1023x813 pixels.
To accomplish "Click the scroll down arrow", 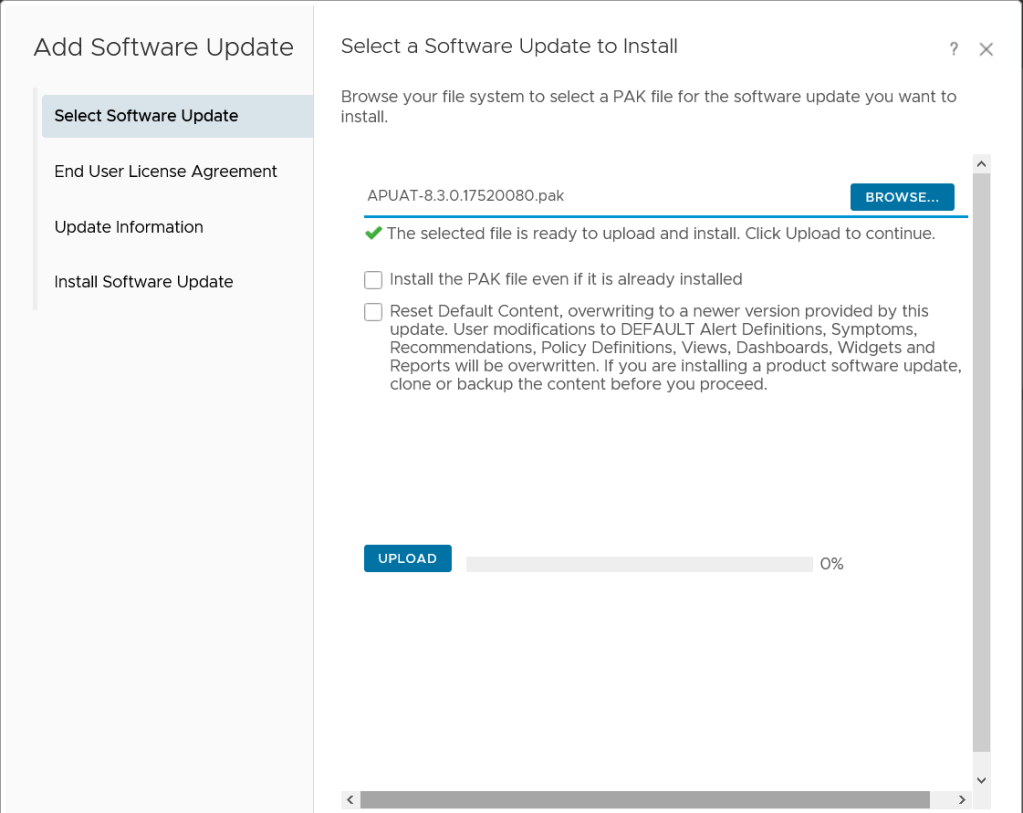I will click(x=981, y=780).
